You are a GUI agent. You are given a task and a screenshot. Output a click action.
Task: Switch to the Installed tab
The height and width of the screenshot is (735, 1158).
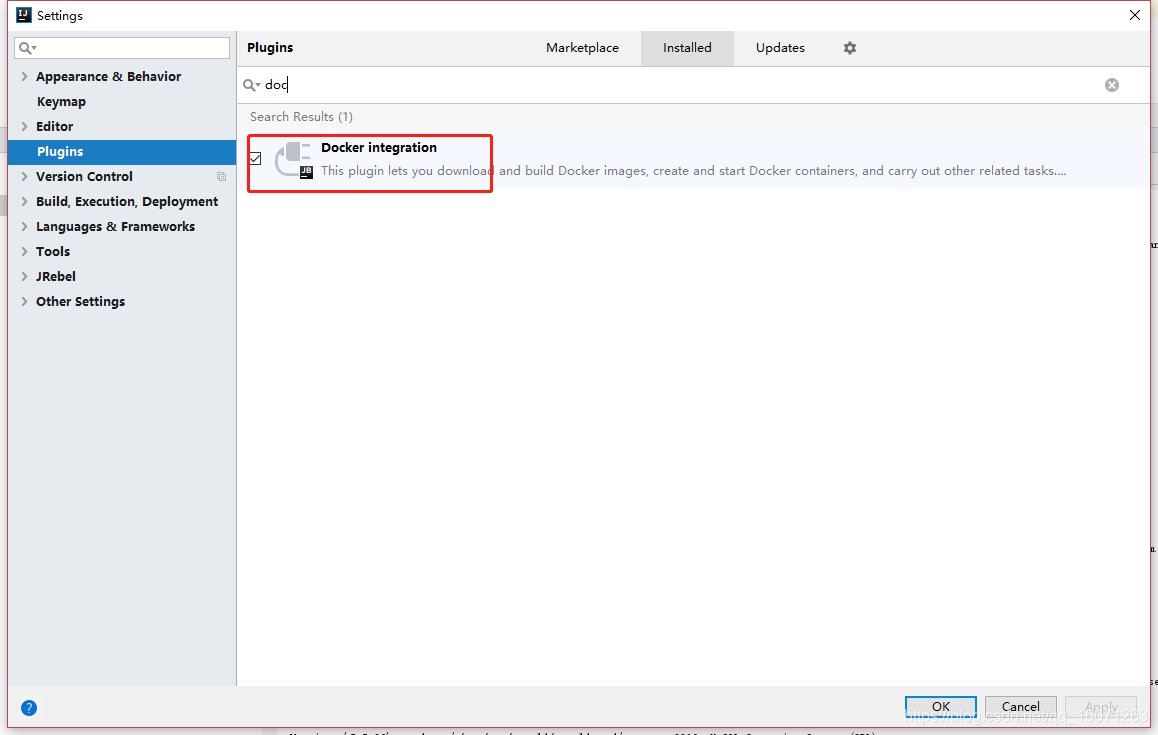click(x=687, y=48)
